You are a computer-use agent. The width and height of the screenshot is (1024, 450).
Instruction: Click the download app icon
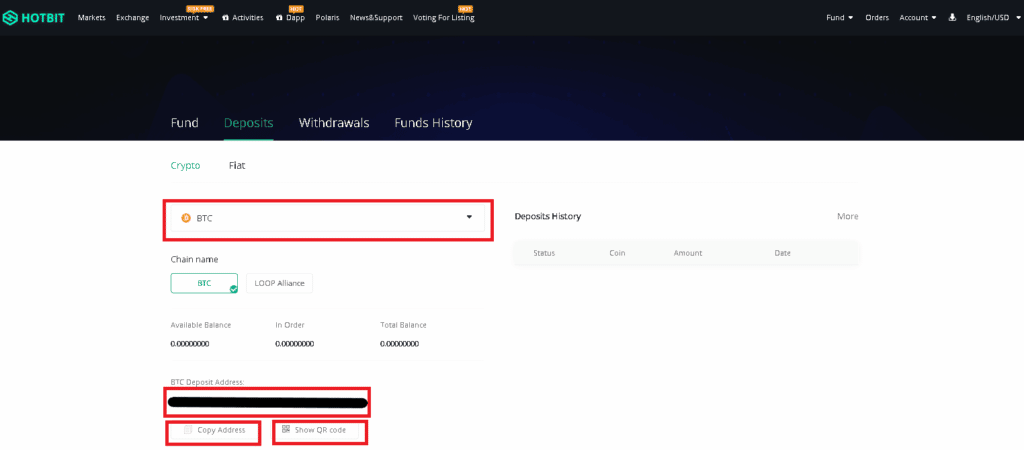click(952, 18)
